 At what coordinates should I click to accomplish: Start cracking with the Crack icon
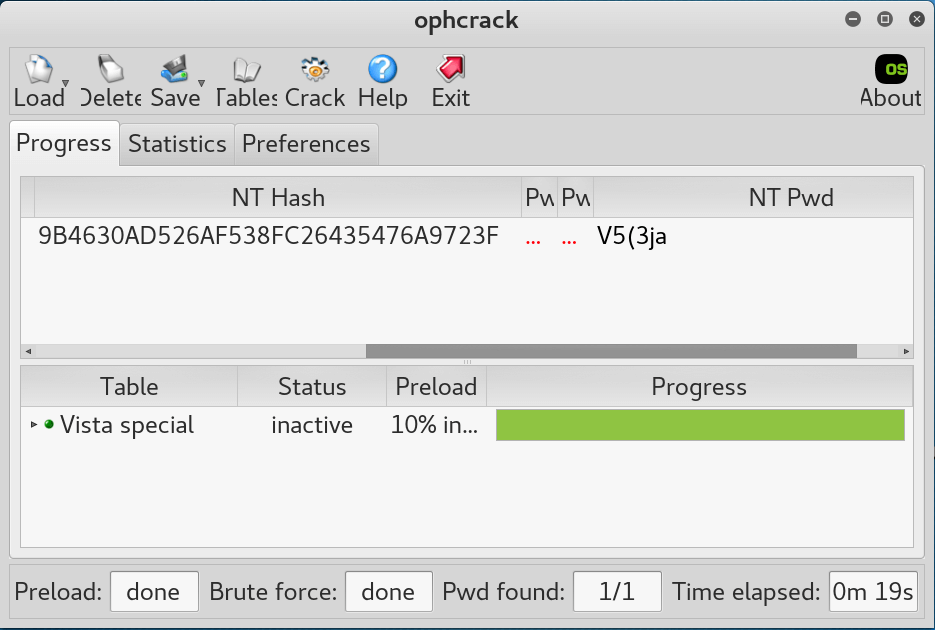315,71
